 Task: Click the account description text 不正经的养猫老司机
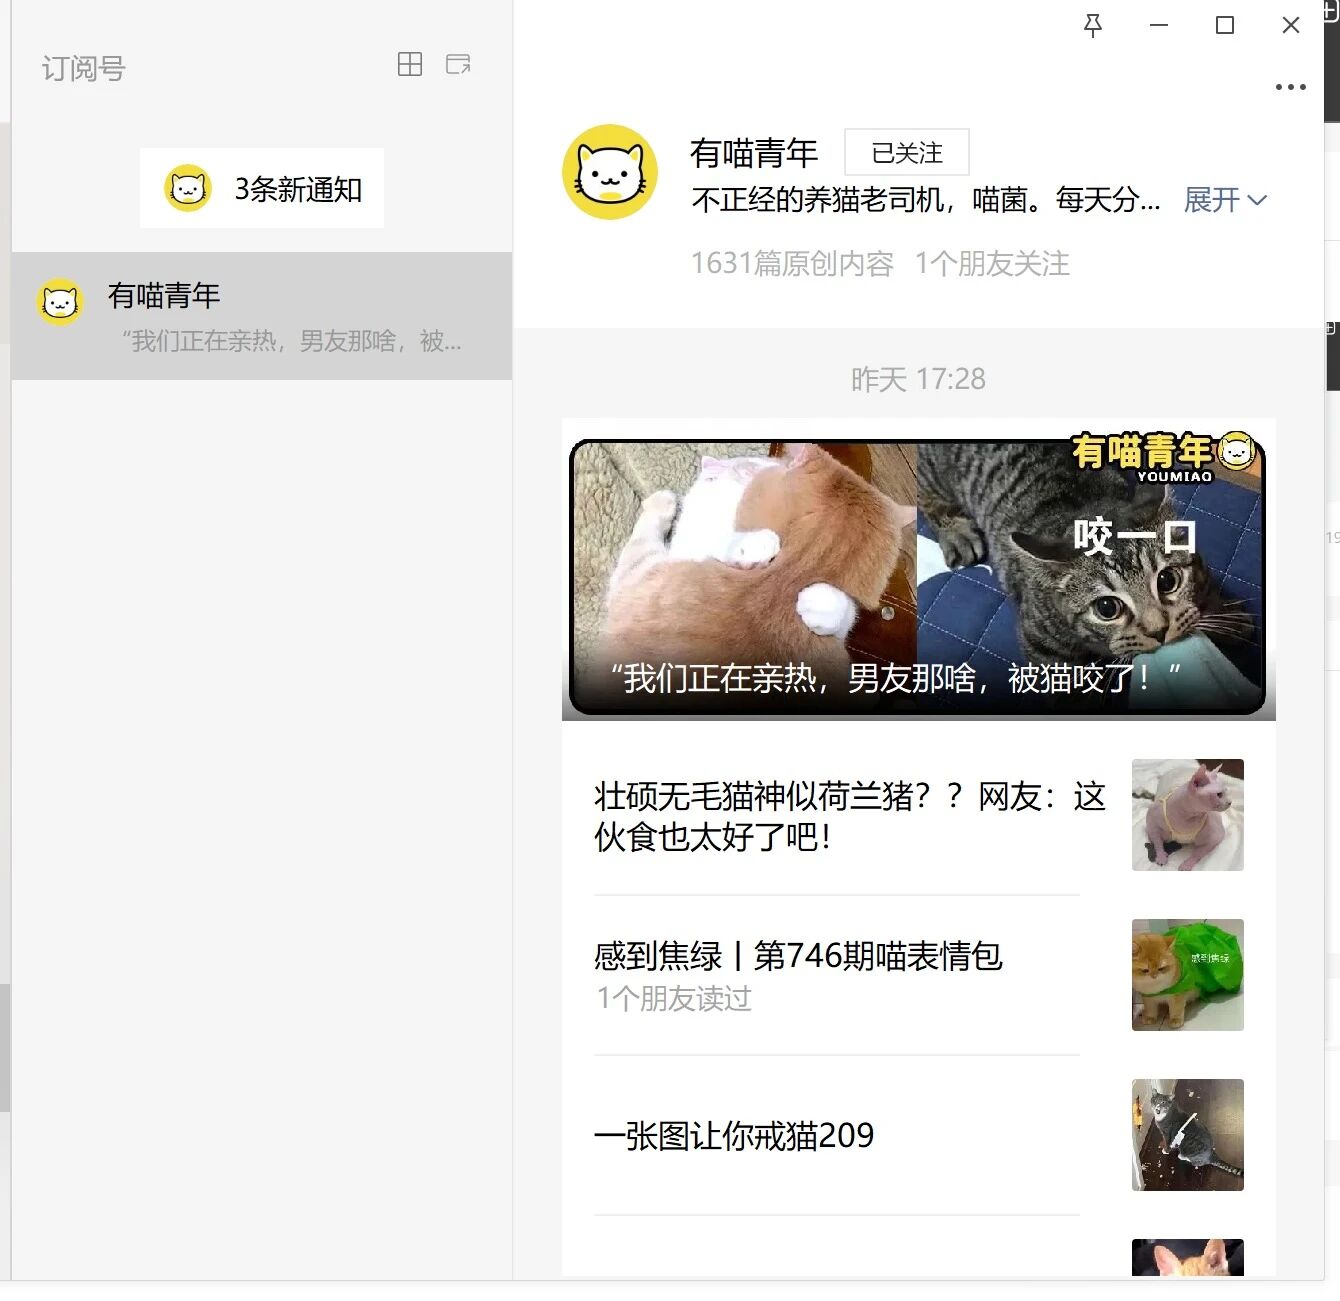coord(926,200)
